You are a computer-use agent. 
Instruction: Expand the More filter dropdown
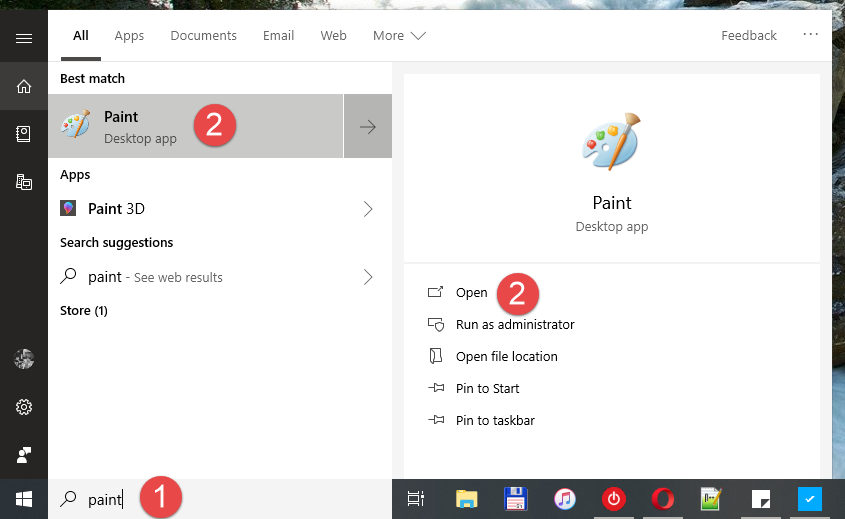tap(399, 36)
